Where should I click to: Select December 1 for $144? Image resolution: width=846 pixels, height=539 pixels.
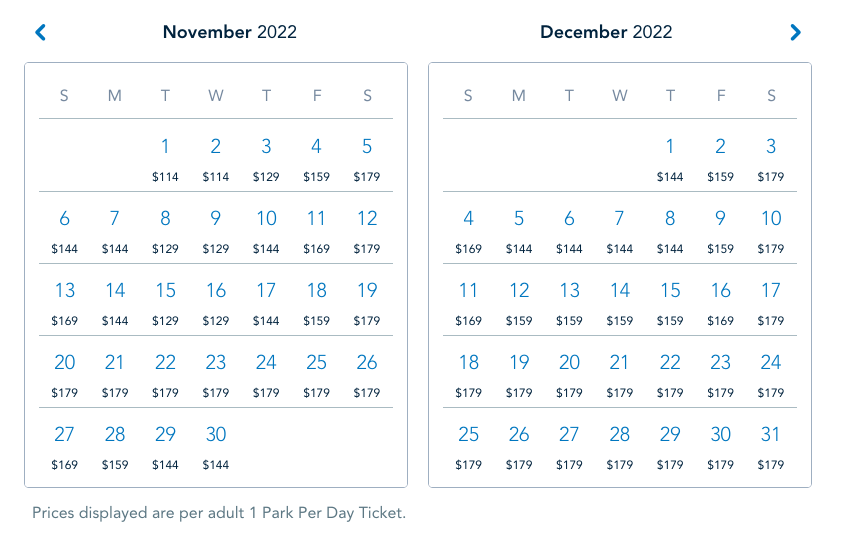tap(670, 157)
